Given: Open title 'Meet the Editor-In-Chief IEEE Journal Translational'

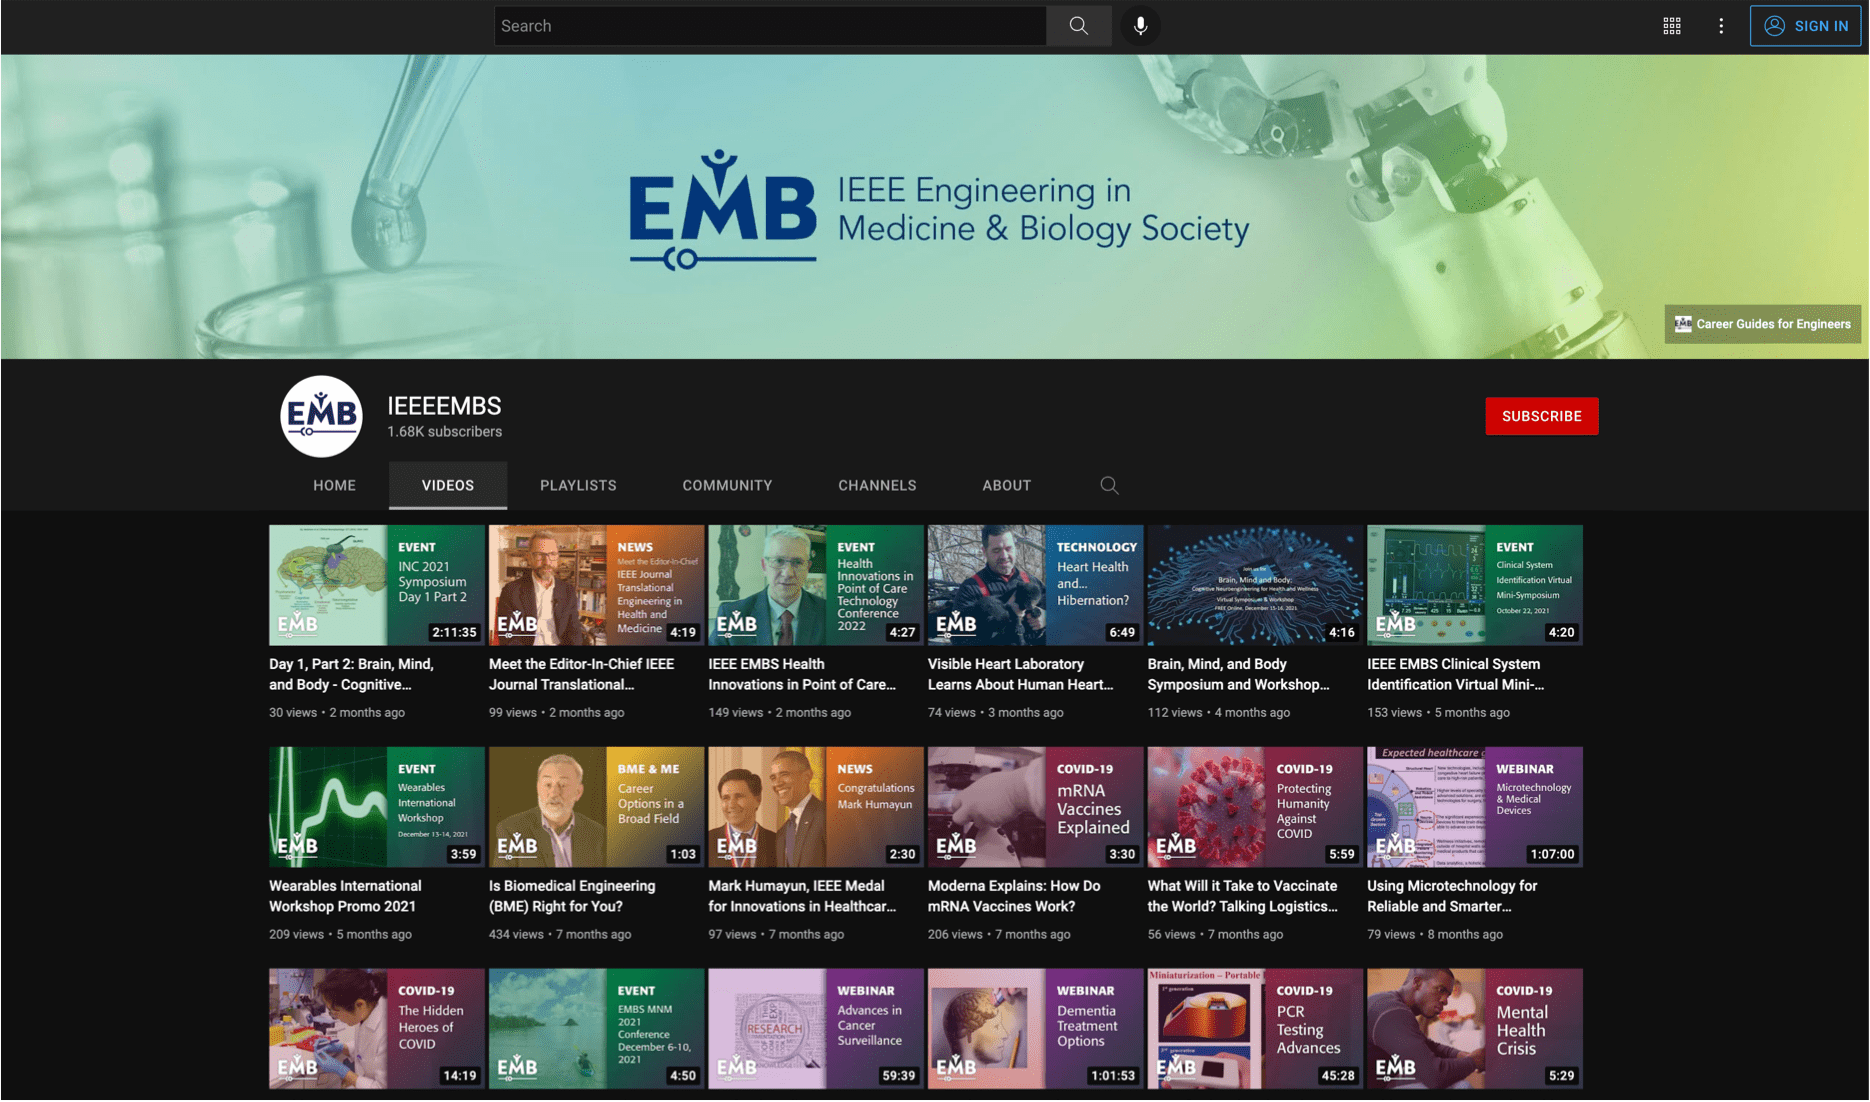Looking at the screenshot, I should point(581,674).
